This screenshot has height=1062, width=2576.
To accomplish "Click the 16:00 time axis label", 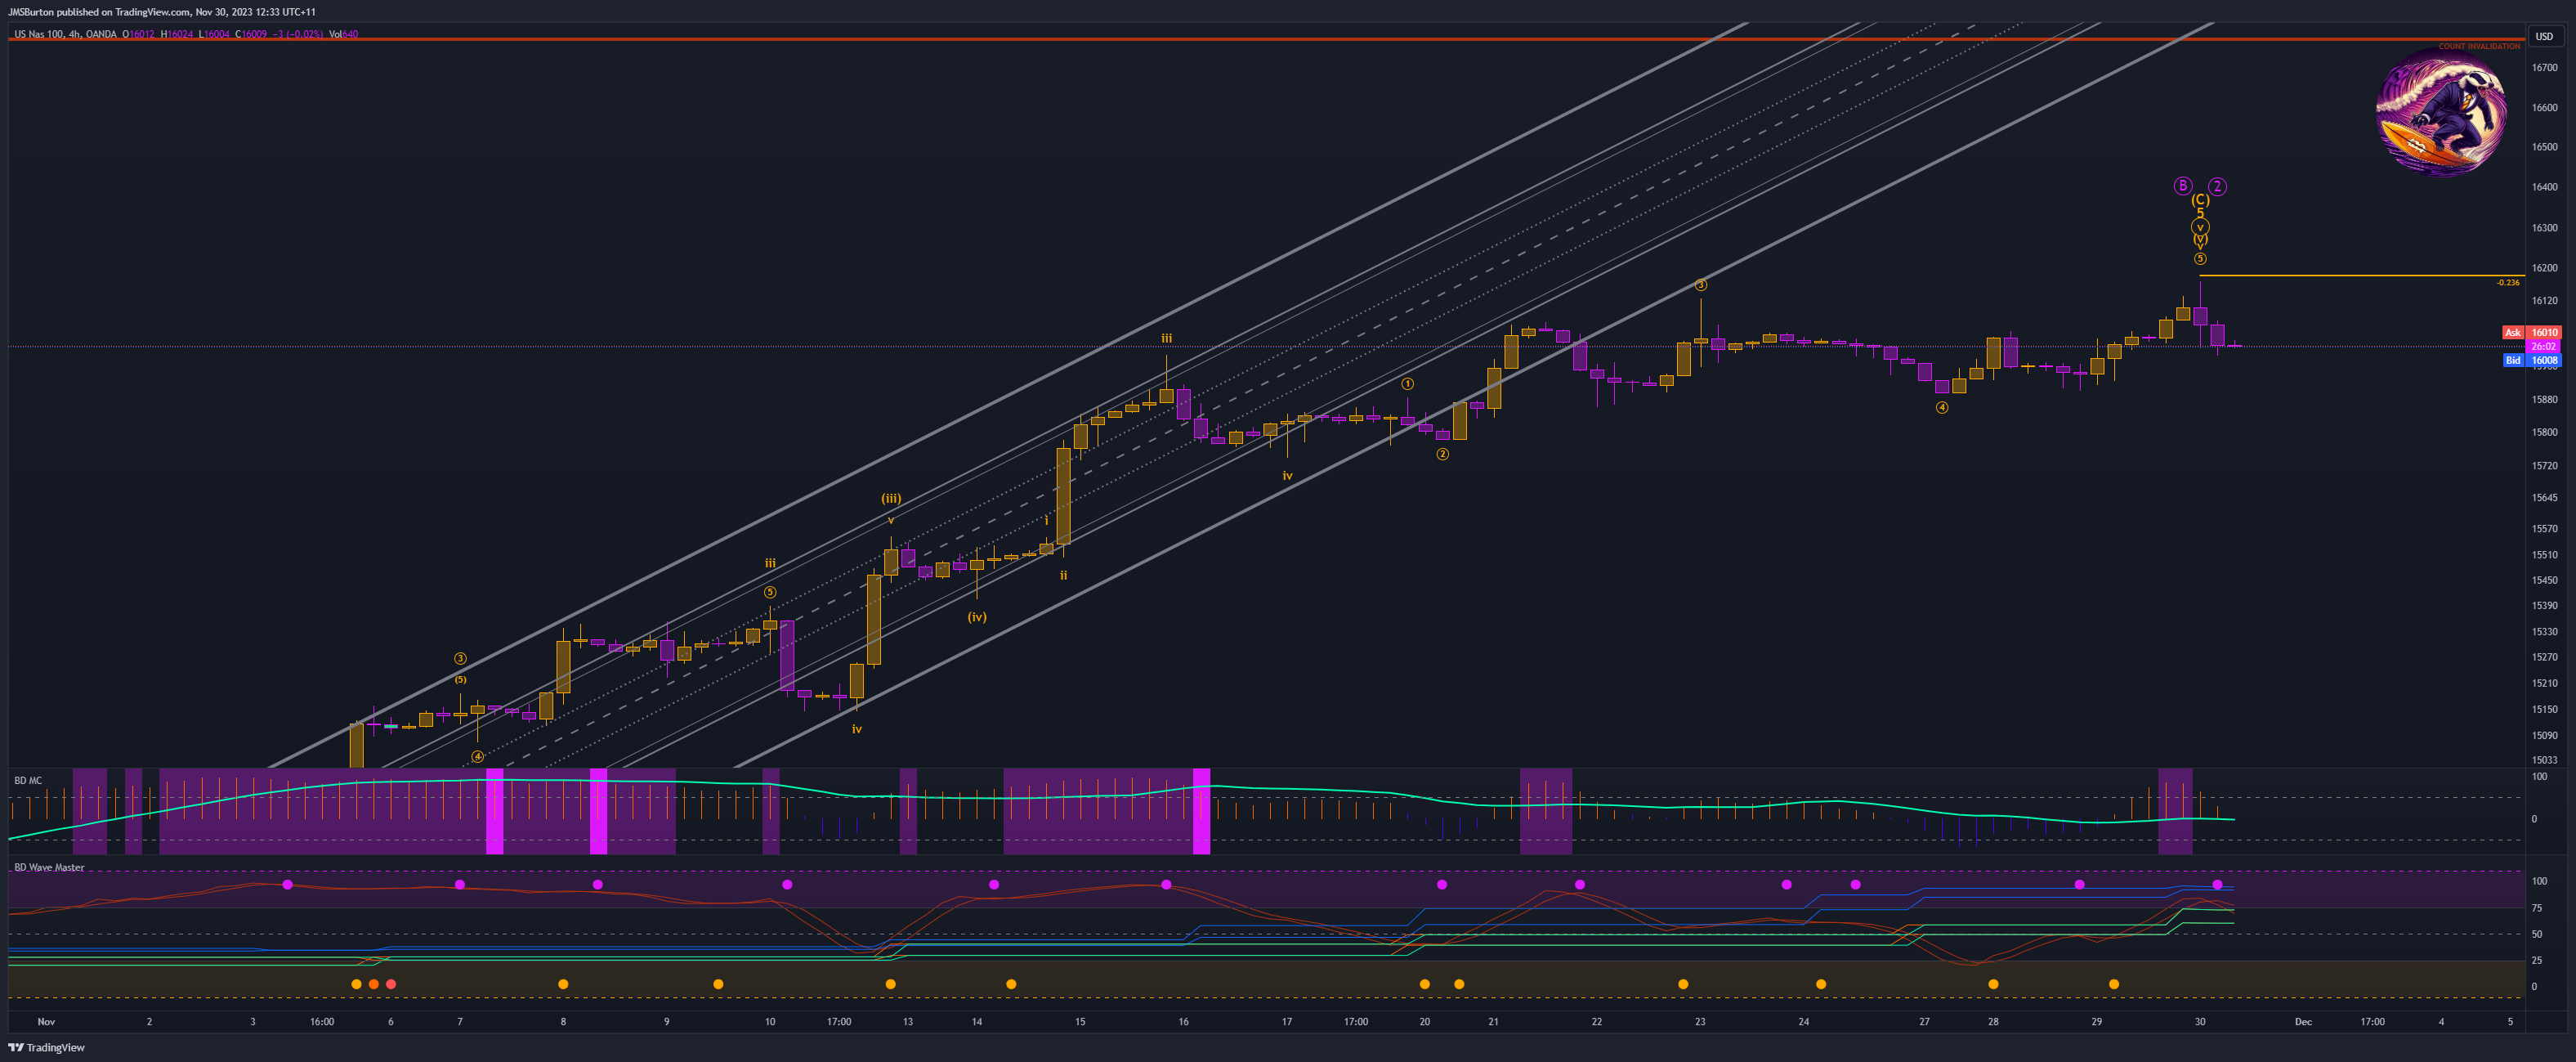I will pyautogui.click(x=322, y=1022).
